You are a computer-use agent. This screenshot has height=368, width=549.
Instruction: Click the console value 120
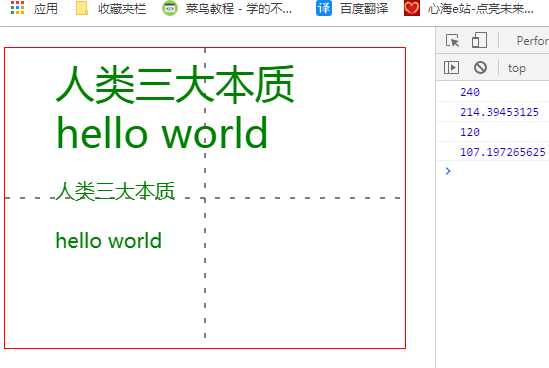tap(470, 132)
